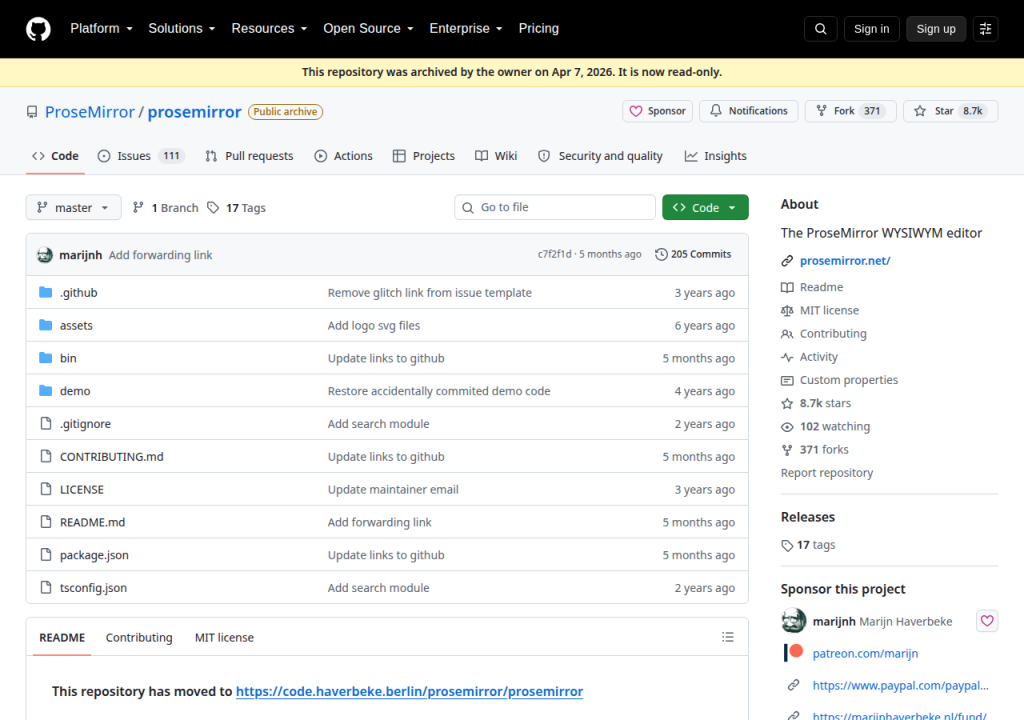Viewport: 1024px width, 720px height.
Task: Open the green Code dropdown button
Action: pos(705,207)
